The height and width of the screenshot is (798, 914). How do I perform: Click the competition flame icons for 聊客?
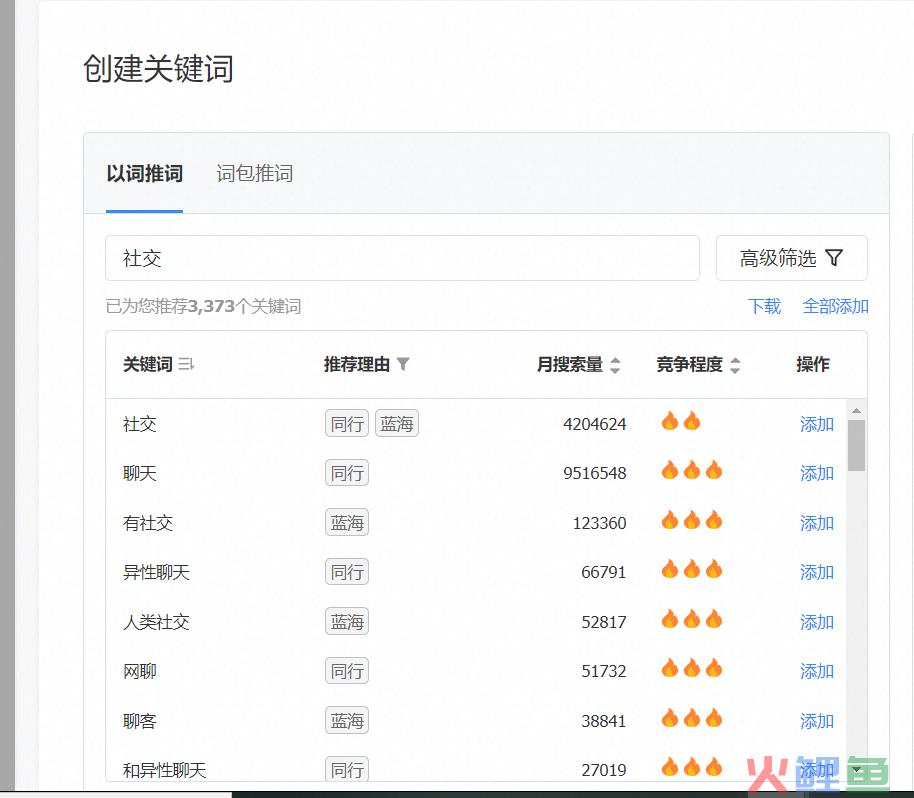click(691, 718)
